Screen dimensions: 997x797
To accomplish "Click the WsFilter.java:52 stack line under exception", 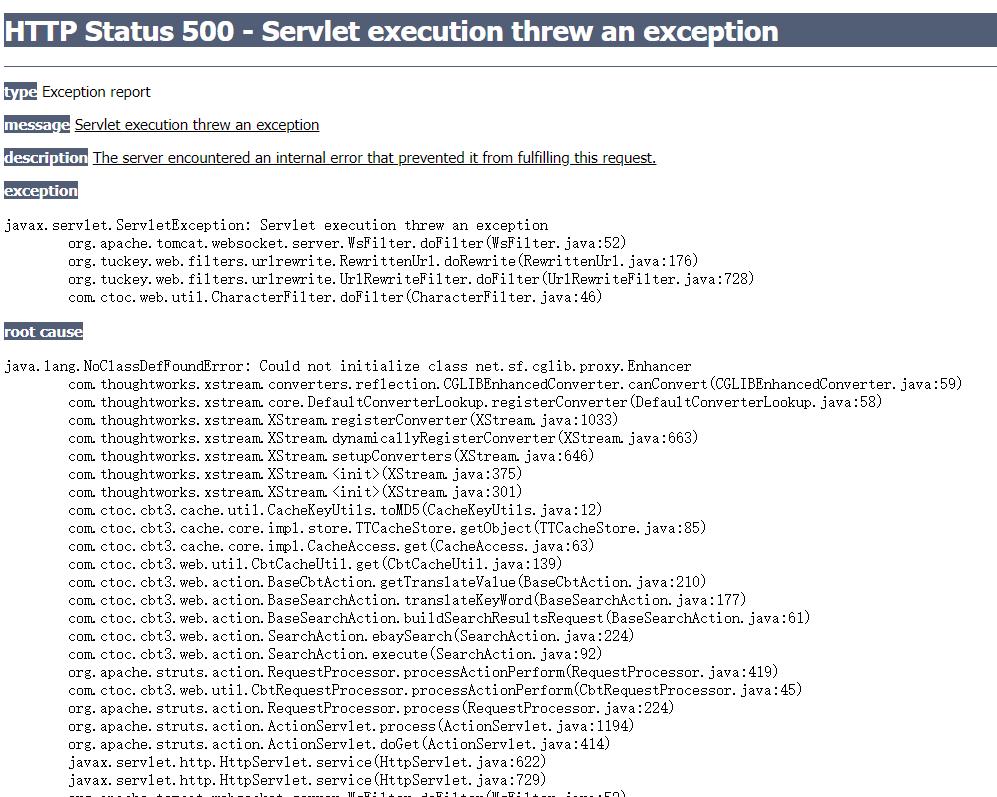I will pos(347,243).
